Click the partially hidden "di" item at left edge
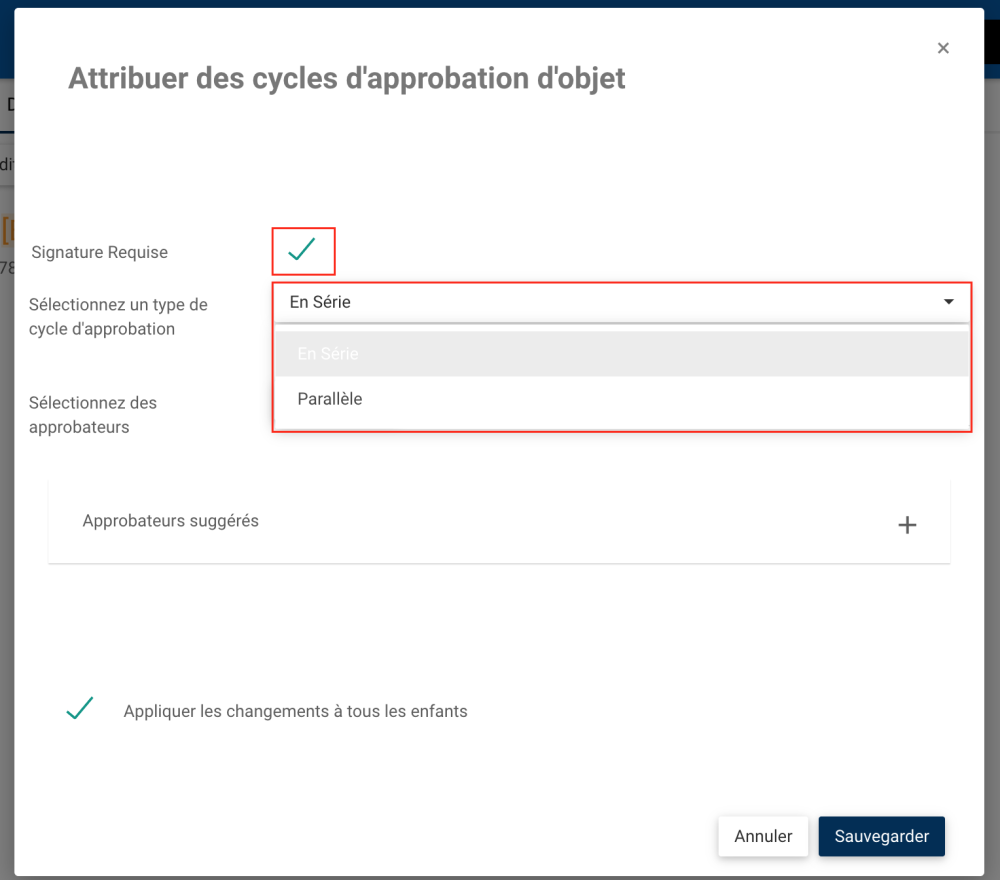Image resolution: width=1000 pixels, height=880 pixels. click(x=6, y=164)
